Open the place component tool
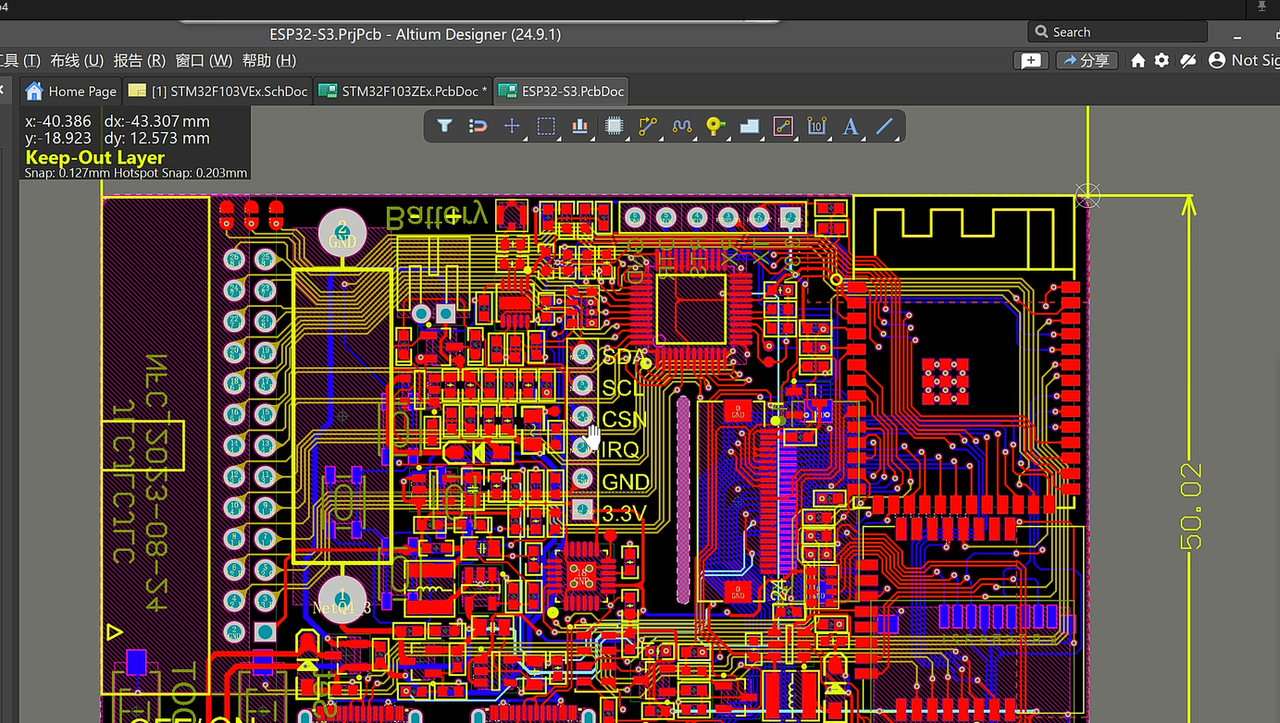 (614, 126)
